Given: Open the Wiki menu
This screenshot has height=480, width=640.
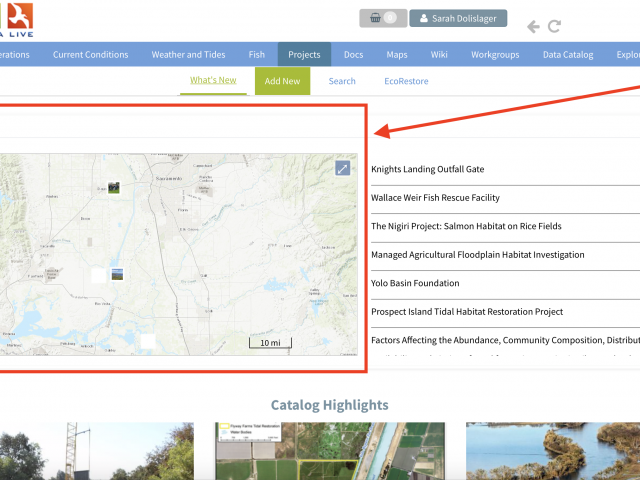Looking at the screenshot, I should click(439, 54).
